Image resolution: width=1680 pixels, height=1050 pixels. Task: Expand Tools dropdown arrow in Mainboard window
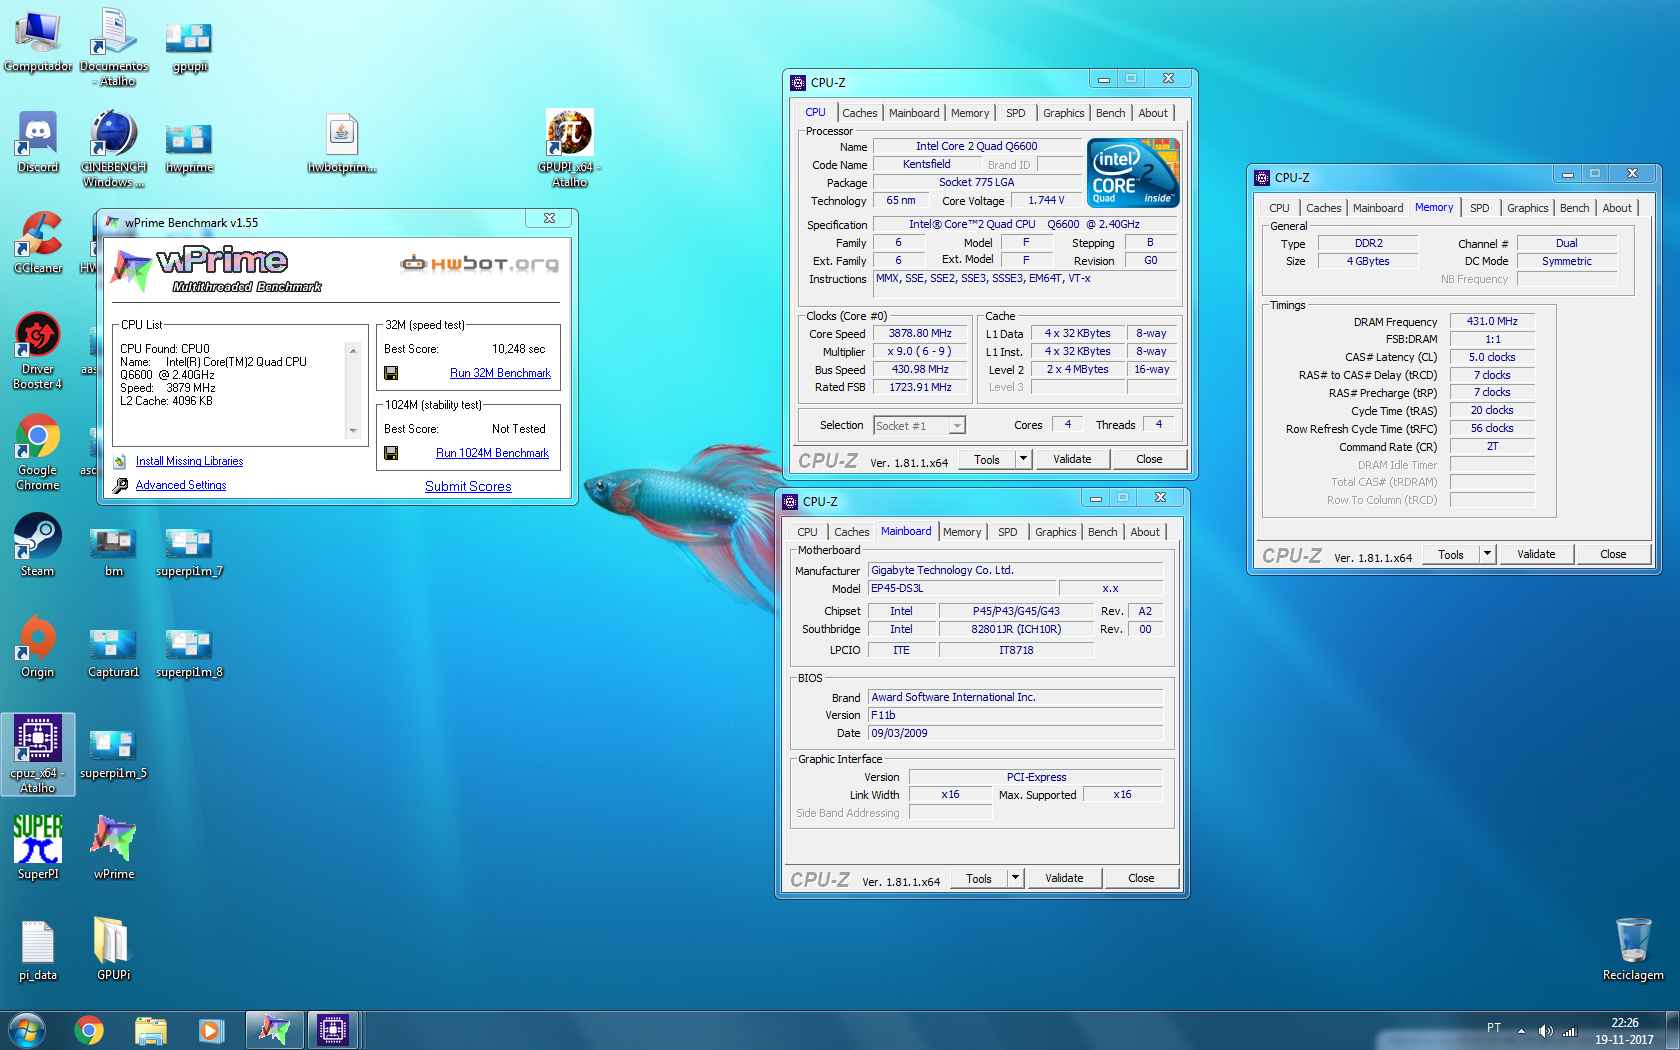click(x=1015, y=878)
